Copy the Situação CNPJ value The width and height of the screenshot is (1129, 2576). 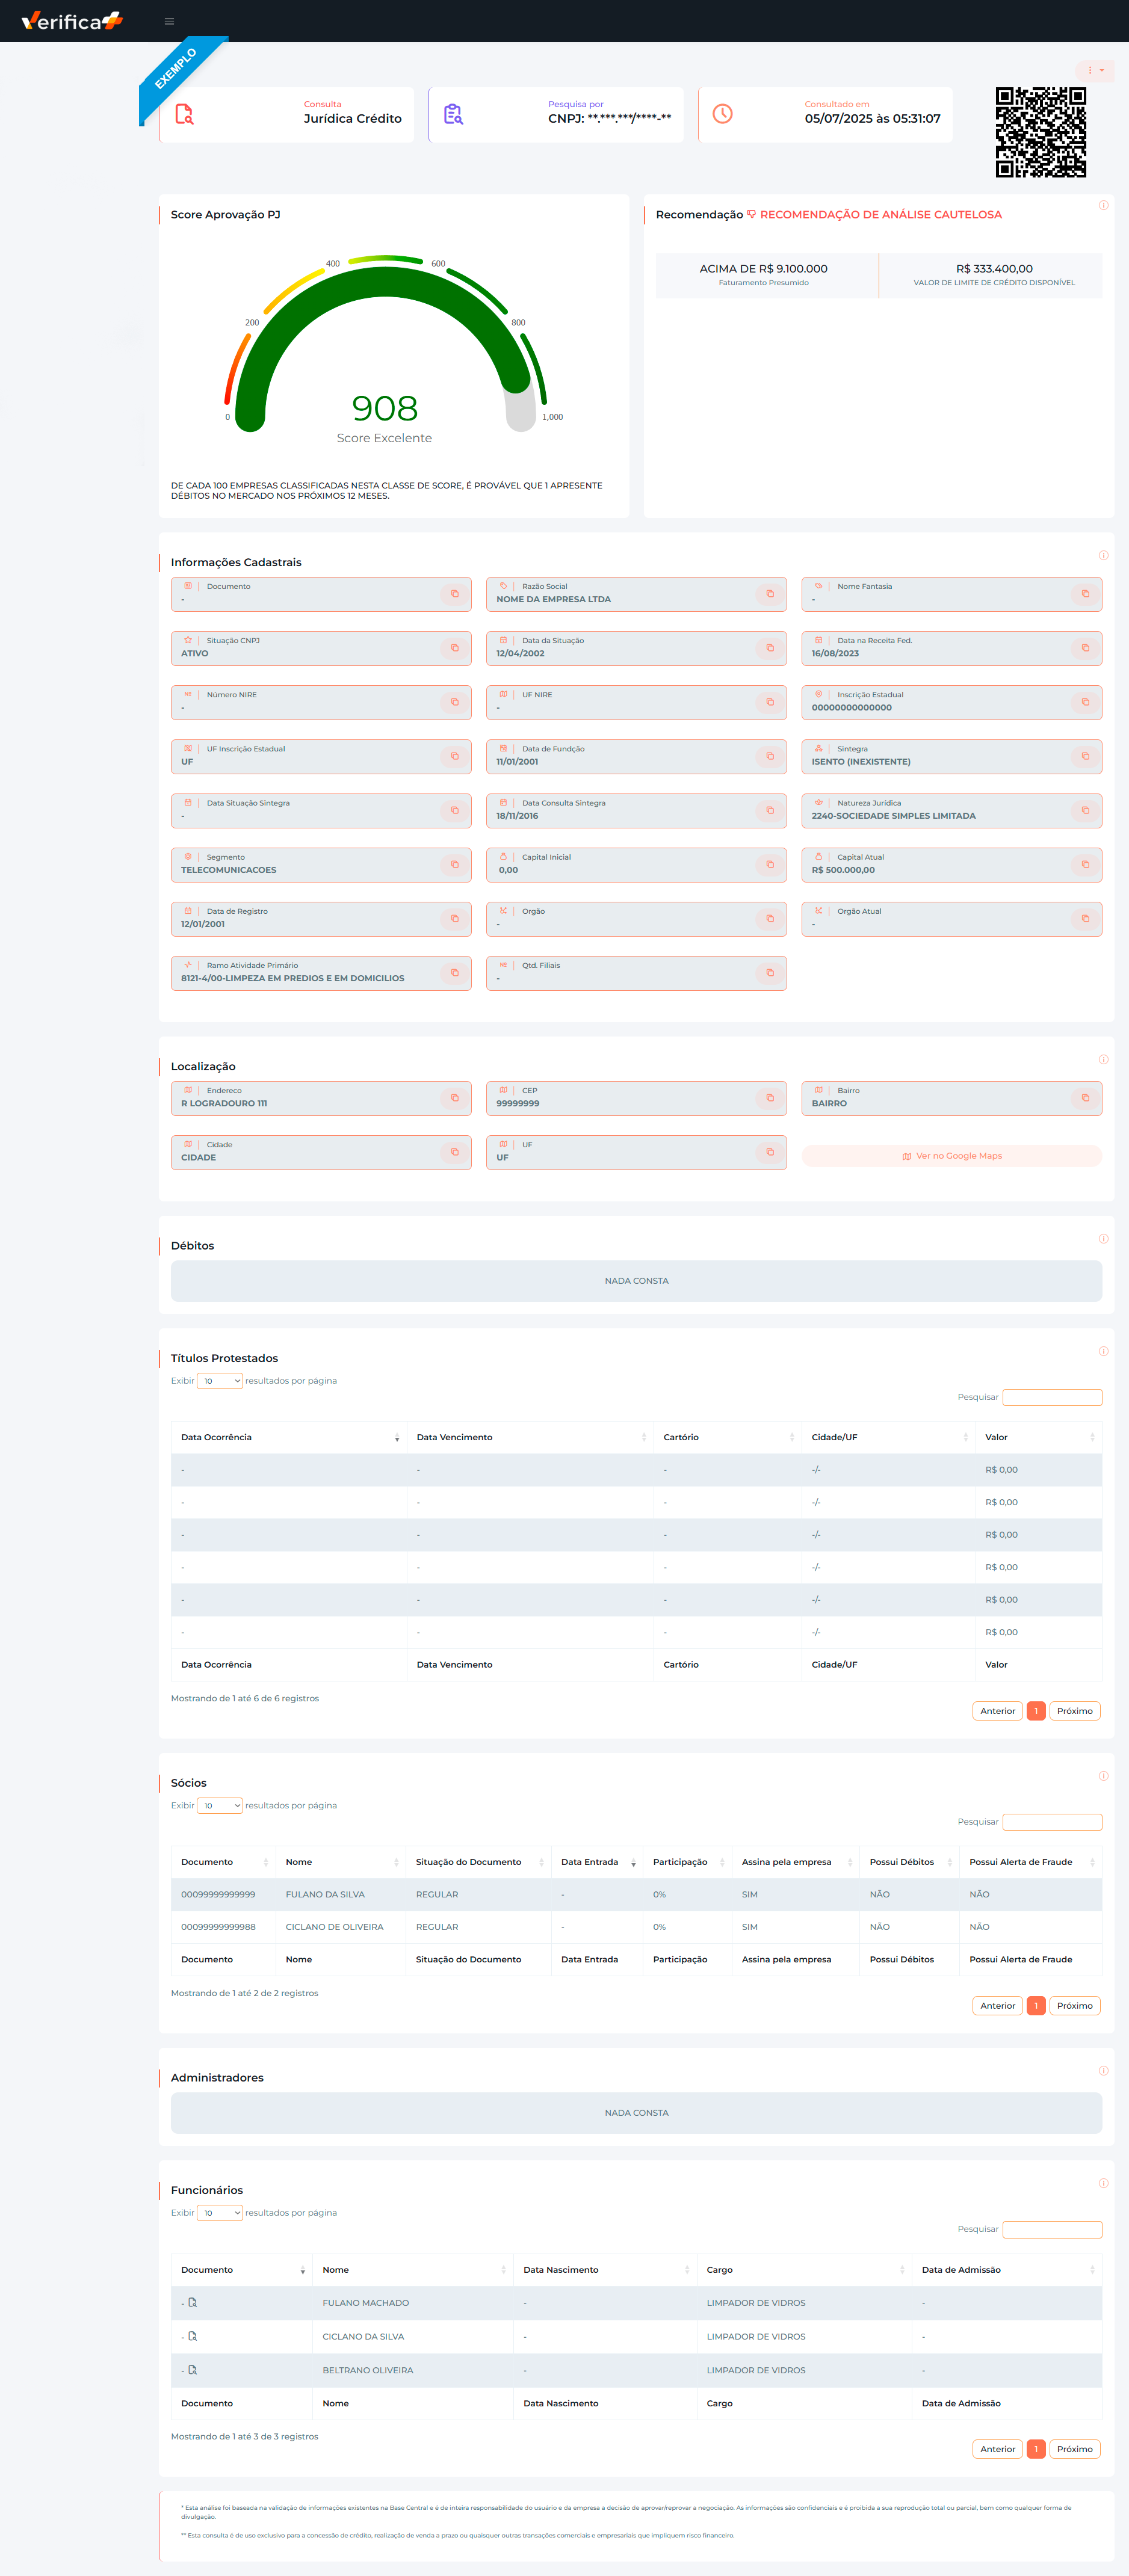454,648
